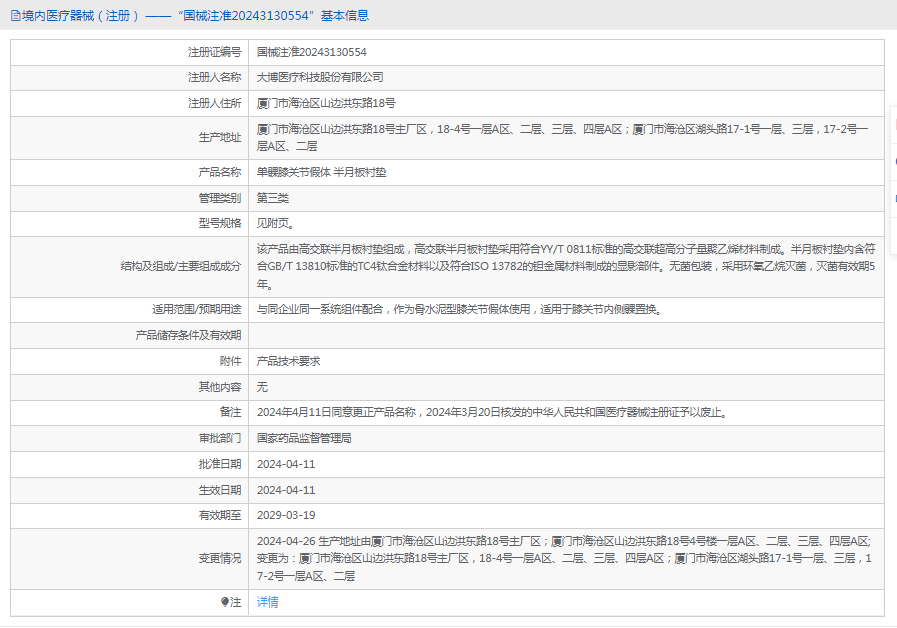Click the address 厦门市海沧区山边洪东路18号

pyautogui.click(x=326, y=103)
